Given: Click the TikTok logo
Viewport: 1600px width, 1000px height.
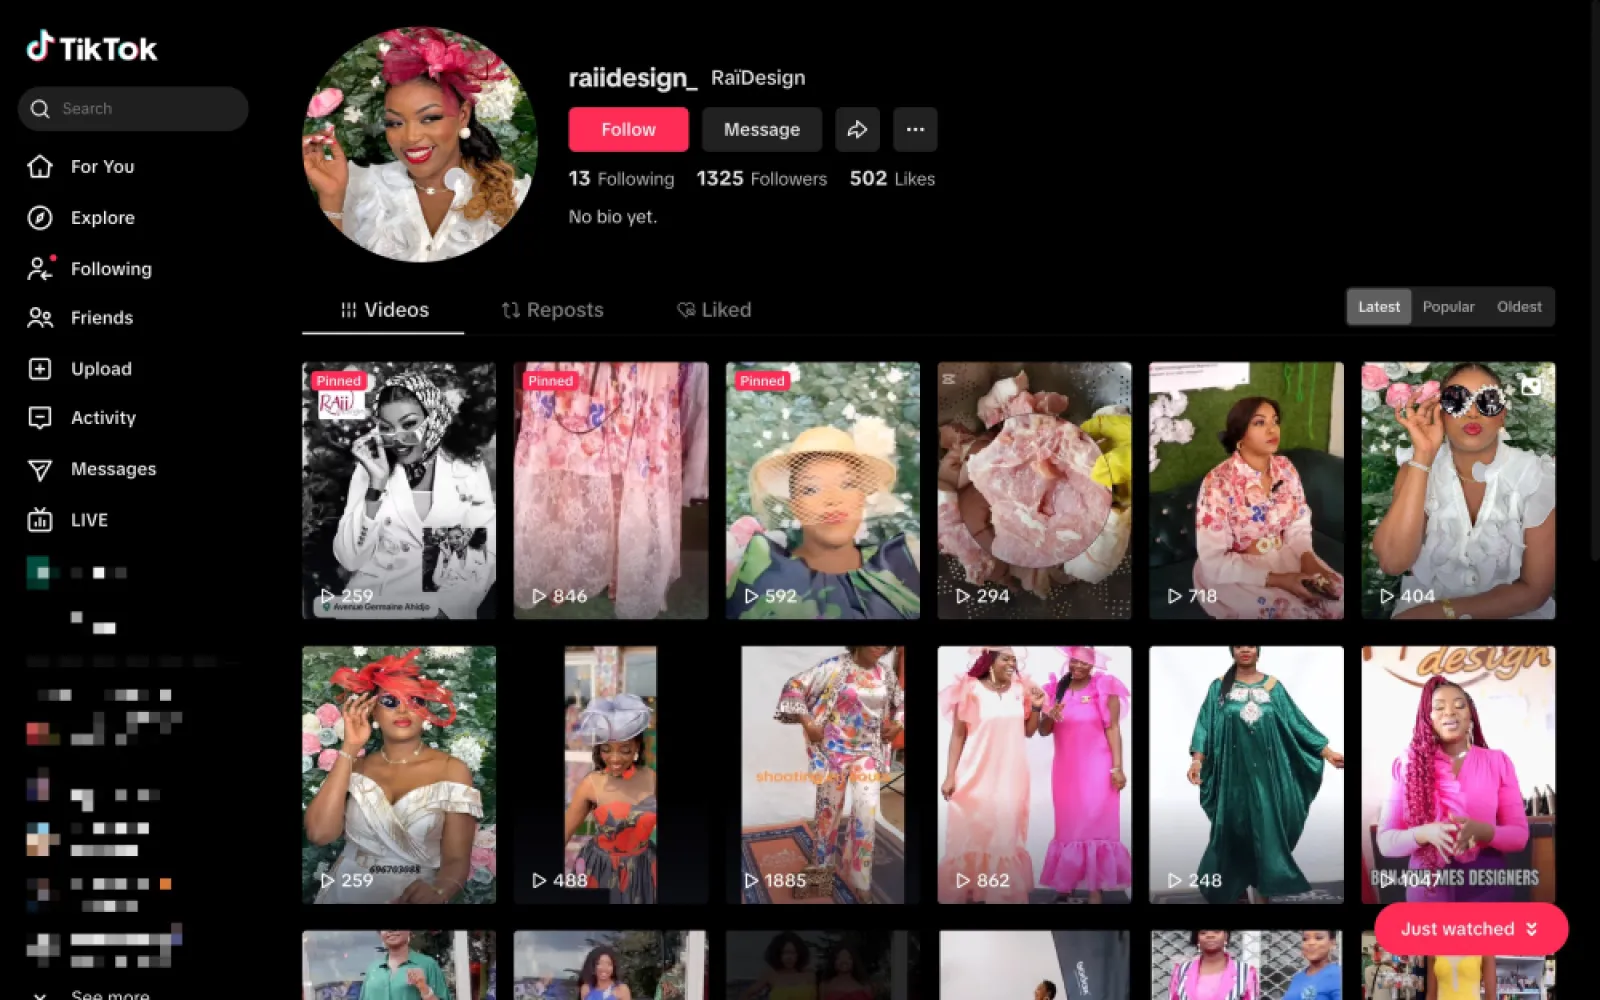Looking at the screenshot, I should coord(92,47).
